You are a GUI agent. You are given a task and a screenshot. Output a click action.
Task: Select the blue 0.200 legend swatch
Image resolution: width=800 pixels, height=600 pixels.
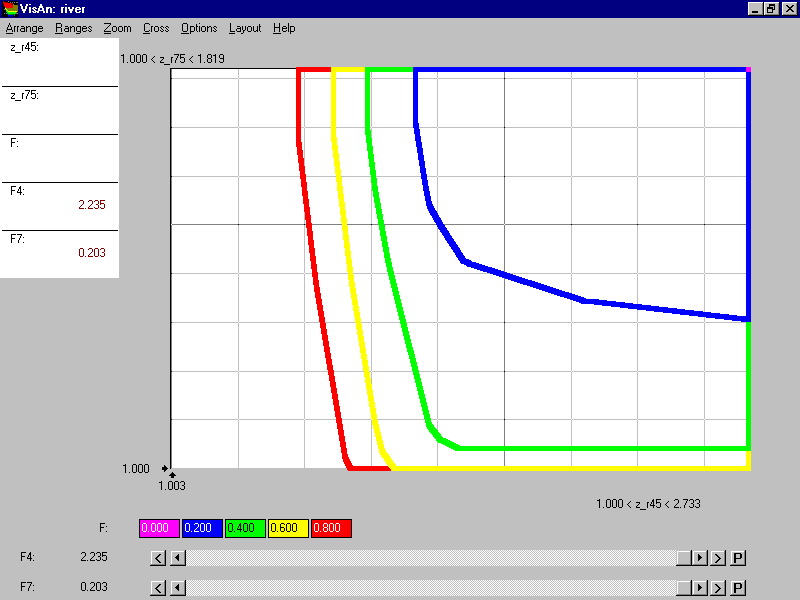point(202,528)
